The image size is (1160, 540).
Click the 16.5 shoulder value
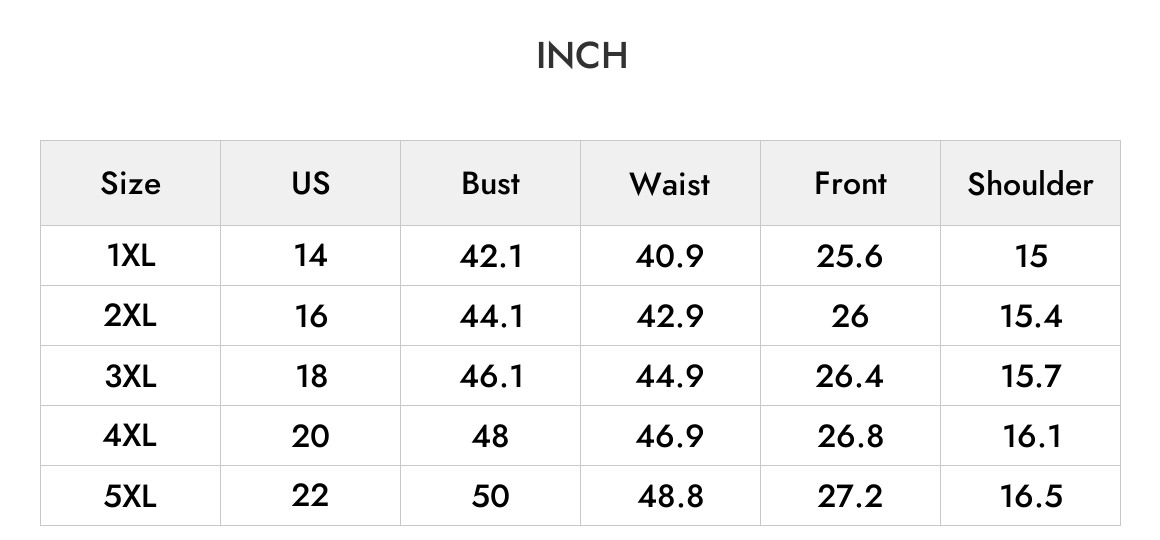pos(1031,496)
